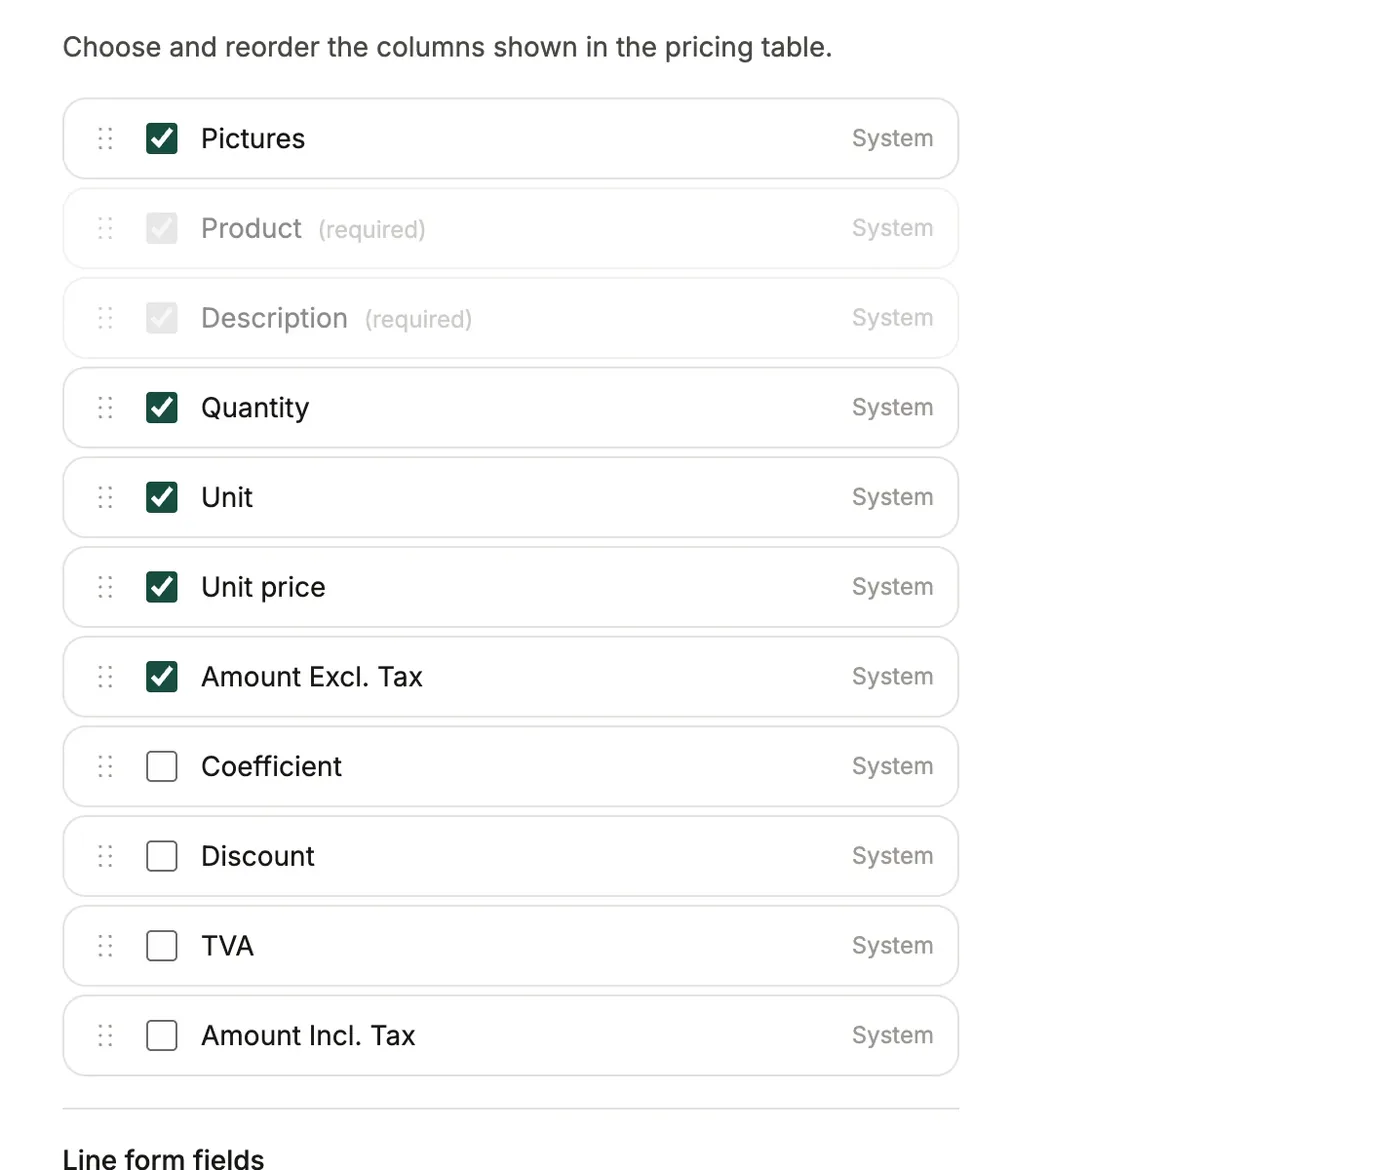Click the Coefficient label text
Image resolution: width=1400 pixels, height=1170 pixels.
tap(271, 766)
